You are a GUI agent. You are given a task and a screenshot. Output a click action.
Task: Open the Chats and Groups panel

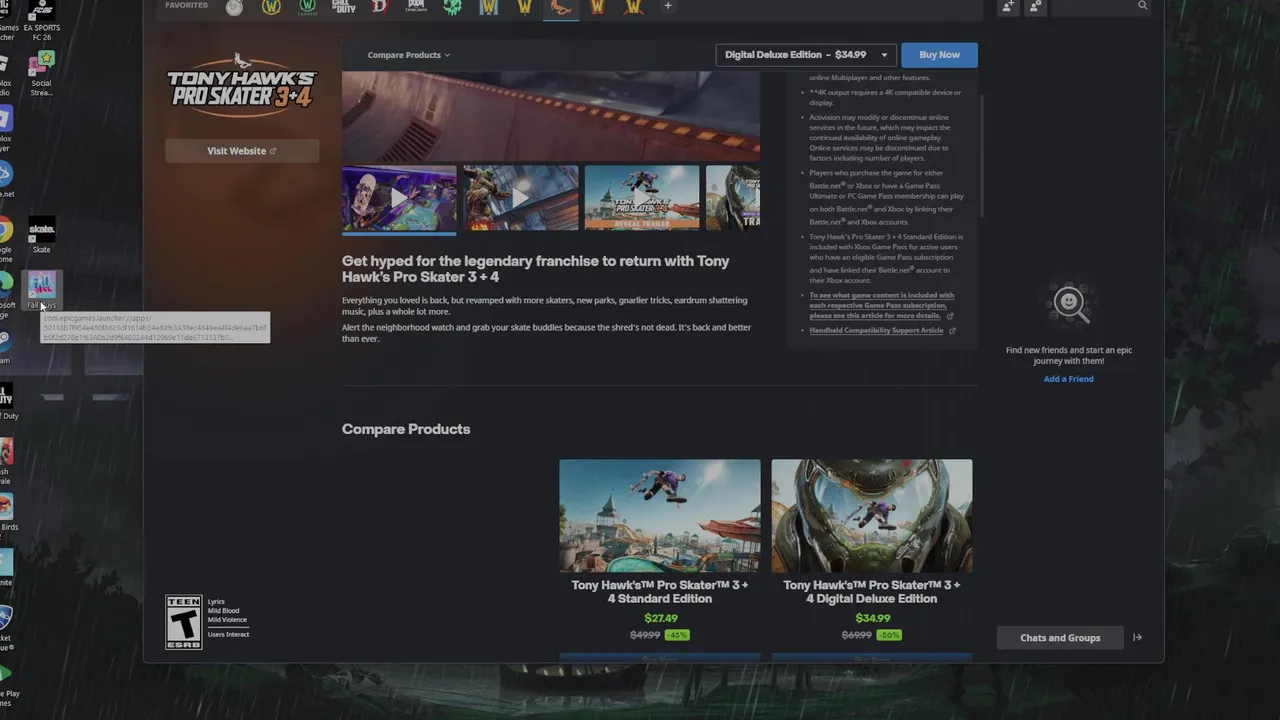pyautogui.click(x=1060, y=638)
